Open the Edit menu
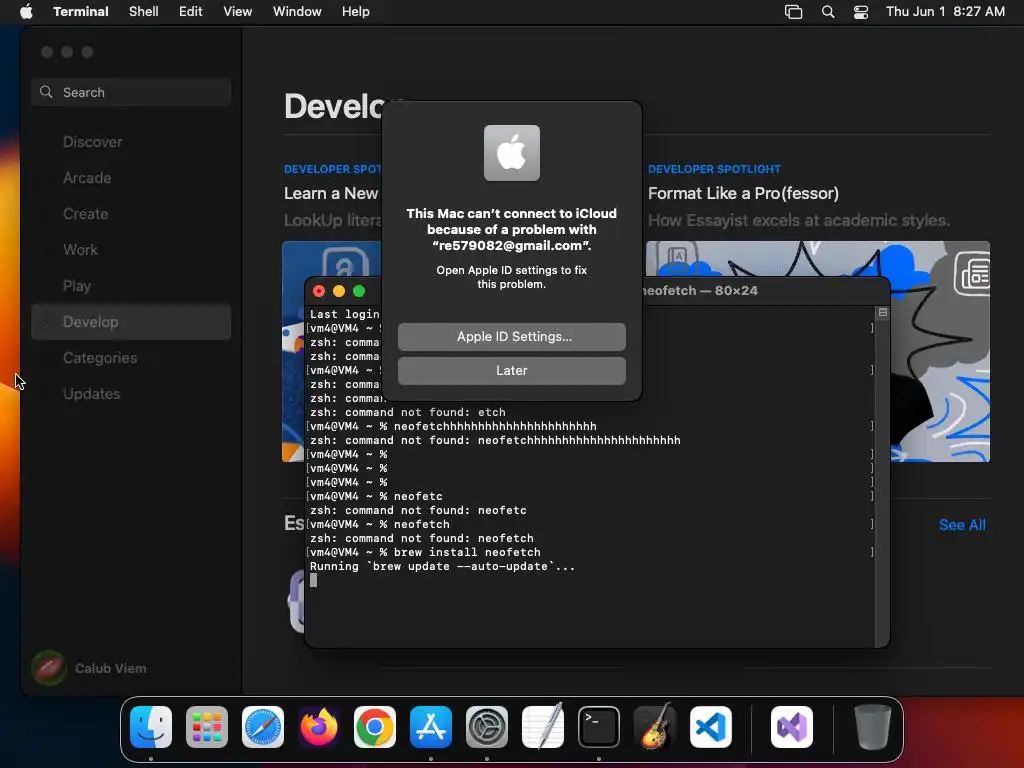 (191, 11)
